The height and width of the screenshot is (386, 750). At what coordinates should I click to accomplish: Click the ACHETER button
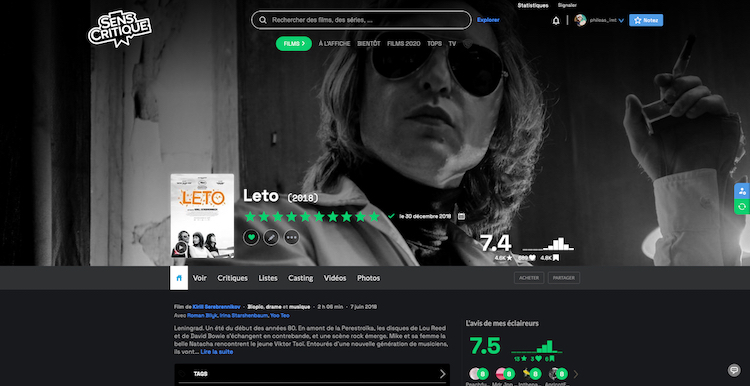pyautogui.click(x=529, y=278)
